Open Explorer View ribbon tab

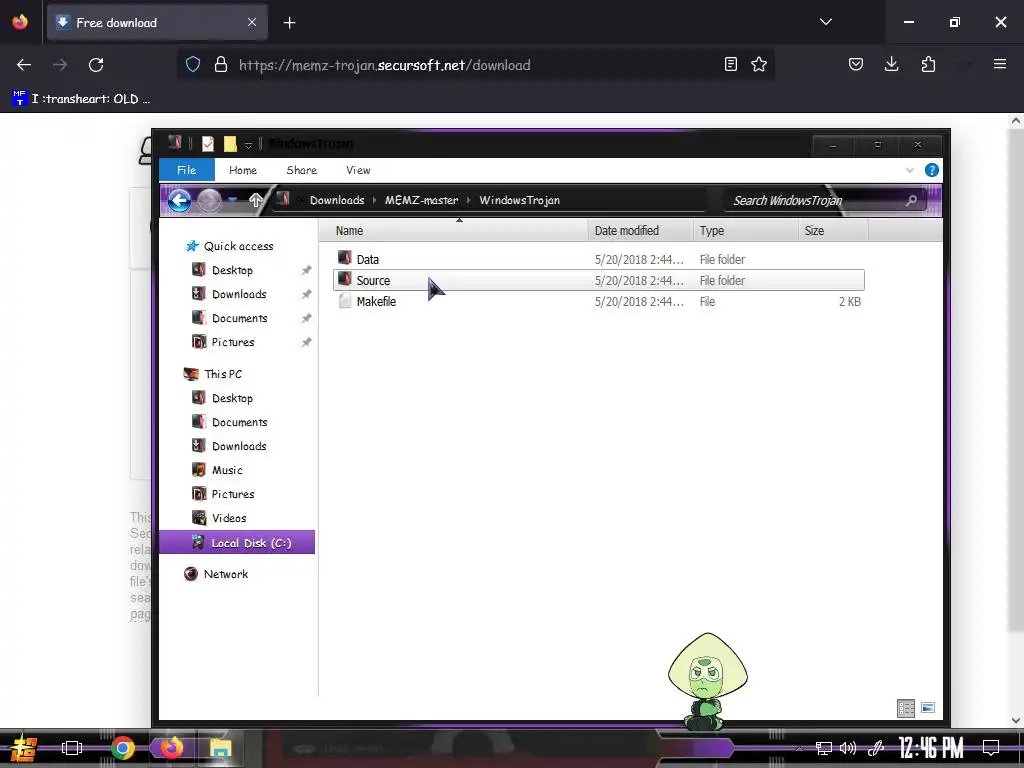[358, 170]
